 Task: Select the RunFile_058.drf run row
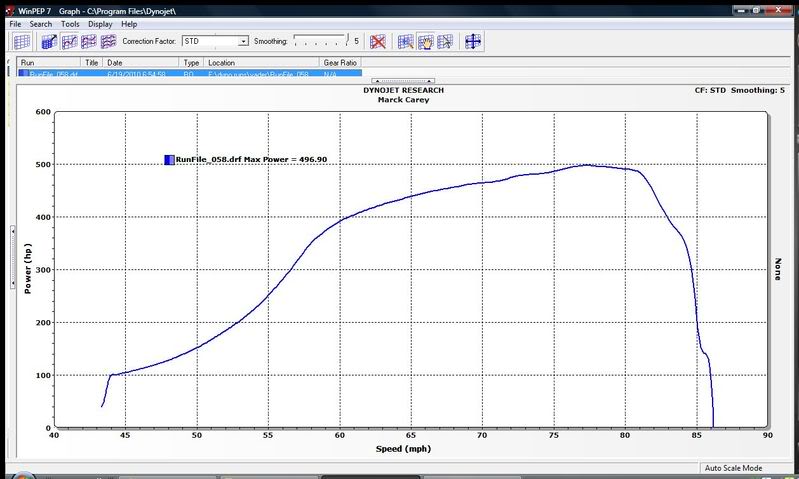tap(190, 73)
